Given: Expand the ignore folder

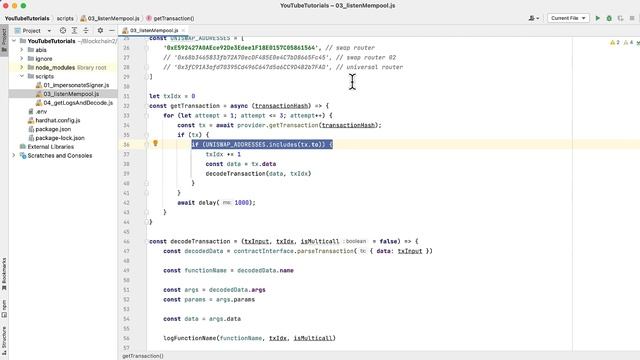Looking at the screenshot, I should 22,59.
